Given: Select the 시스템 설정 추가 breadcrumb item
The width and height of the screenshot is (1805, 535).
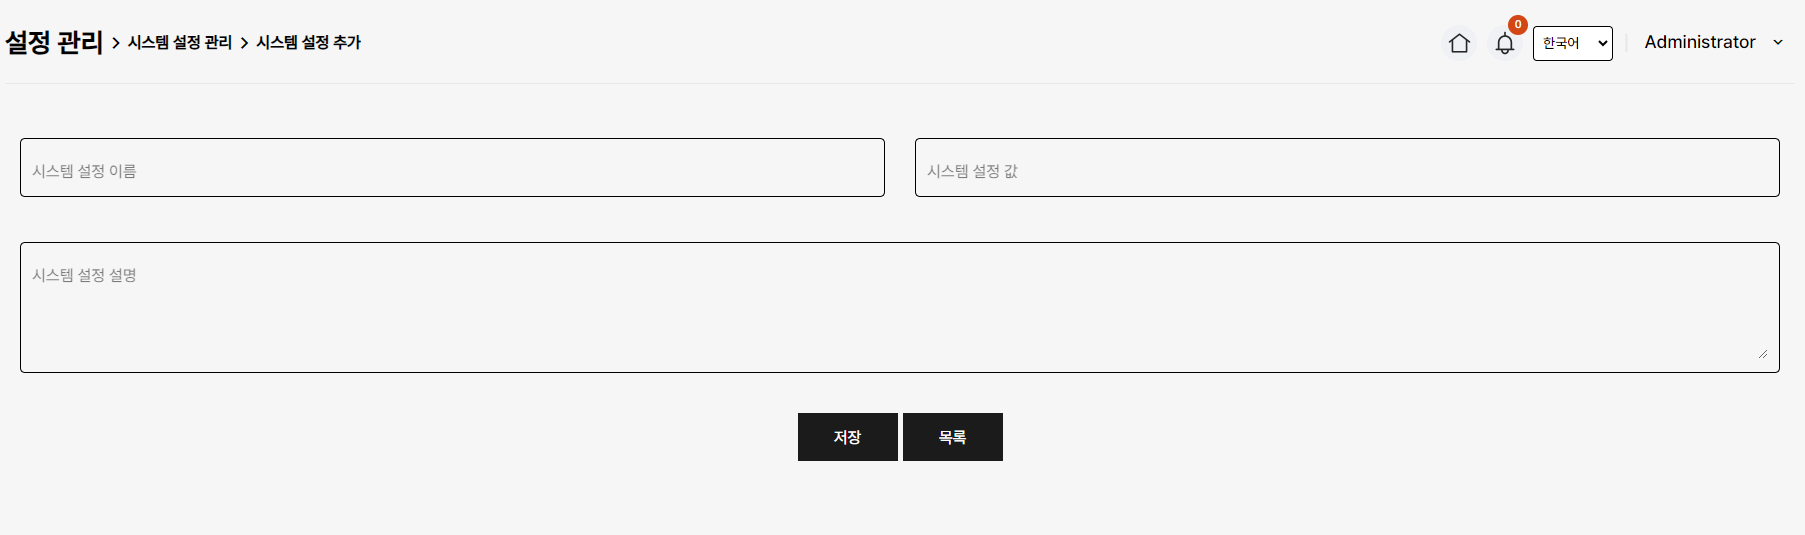Looking at the screenshot, I should point(308,42).
